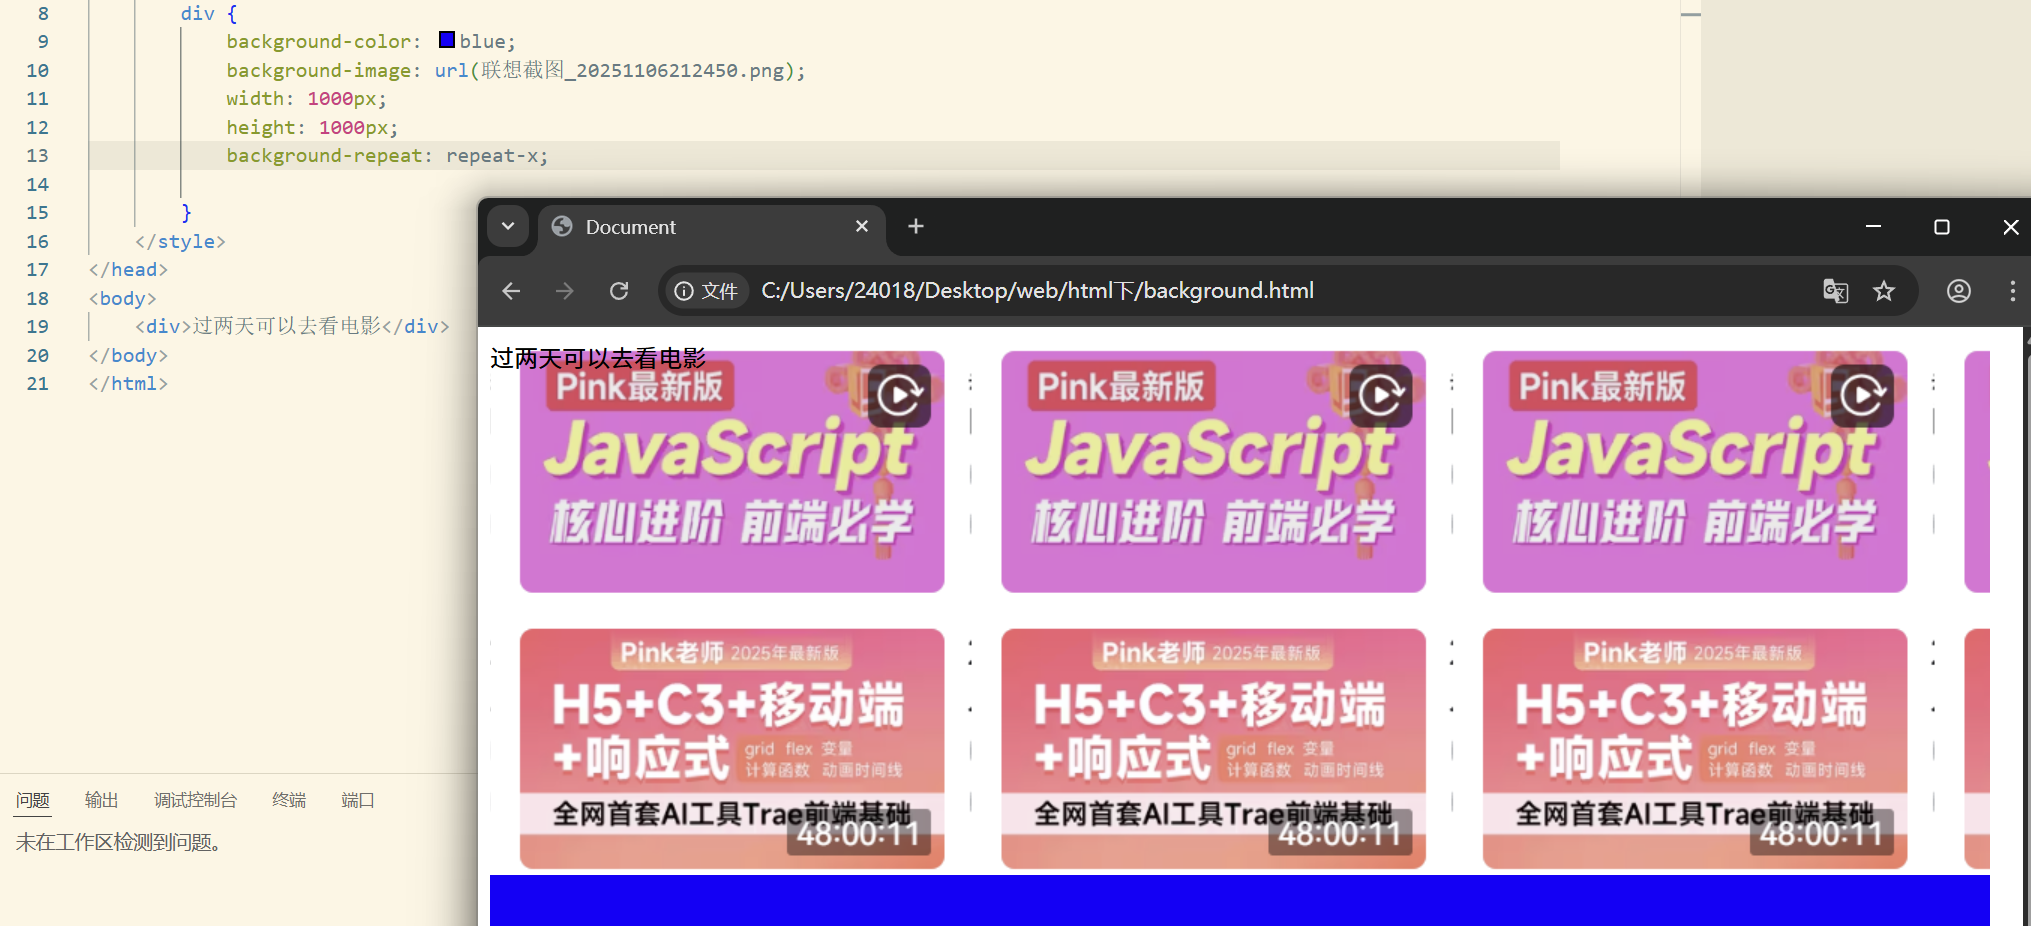Image resolution: width=2031 pixels, height=926 pixels.
Task: Open a new browser tab
Action: [915, 227]
